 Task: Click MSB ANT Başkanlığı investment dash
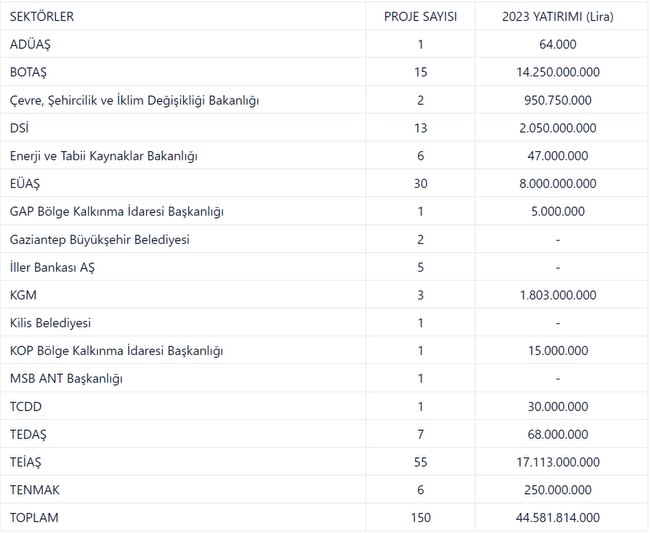click(558, 378)
